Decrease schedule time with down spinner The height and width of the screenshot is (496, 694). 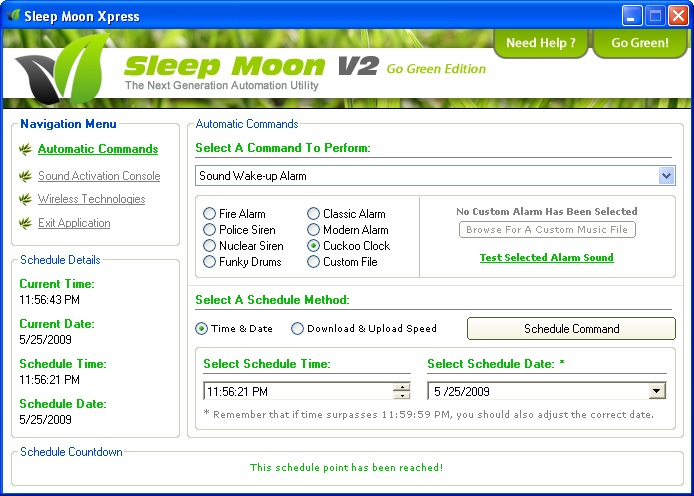(401, 396)
